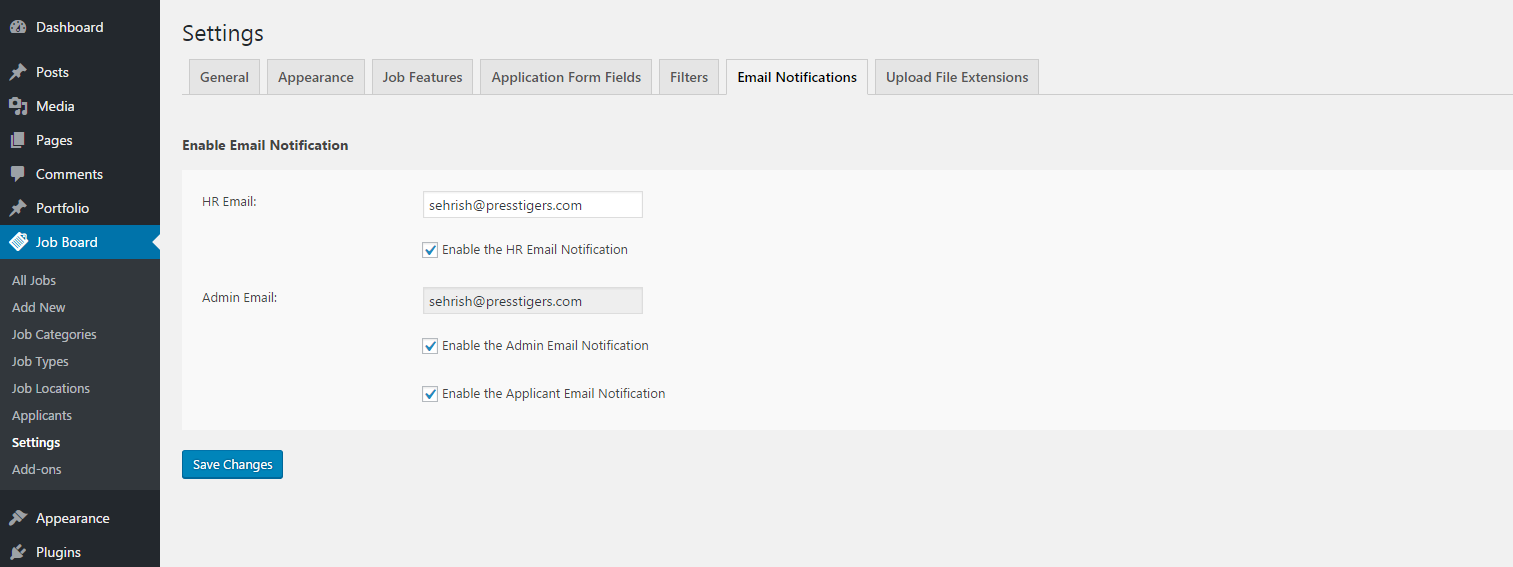Select the Job Features tab
This screenshot has width=1513, height=567.
click(422, 77)
